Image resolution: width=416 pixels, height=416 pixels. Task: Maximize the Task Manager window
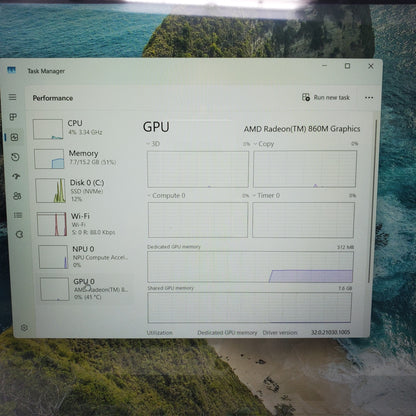[347, 66]
